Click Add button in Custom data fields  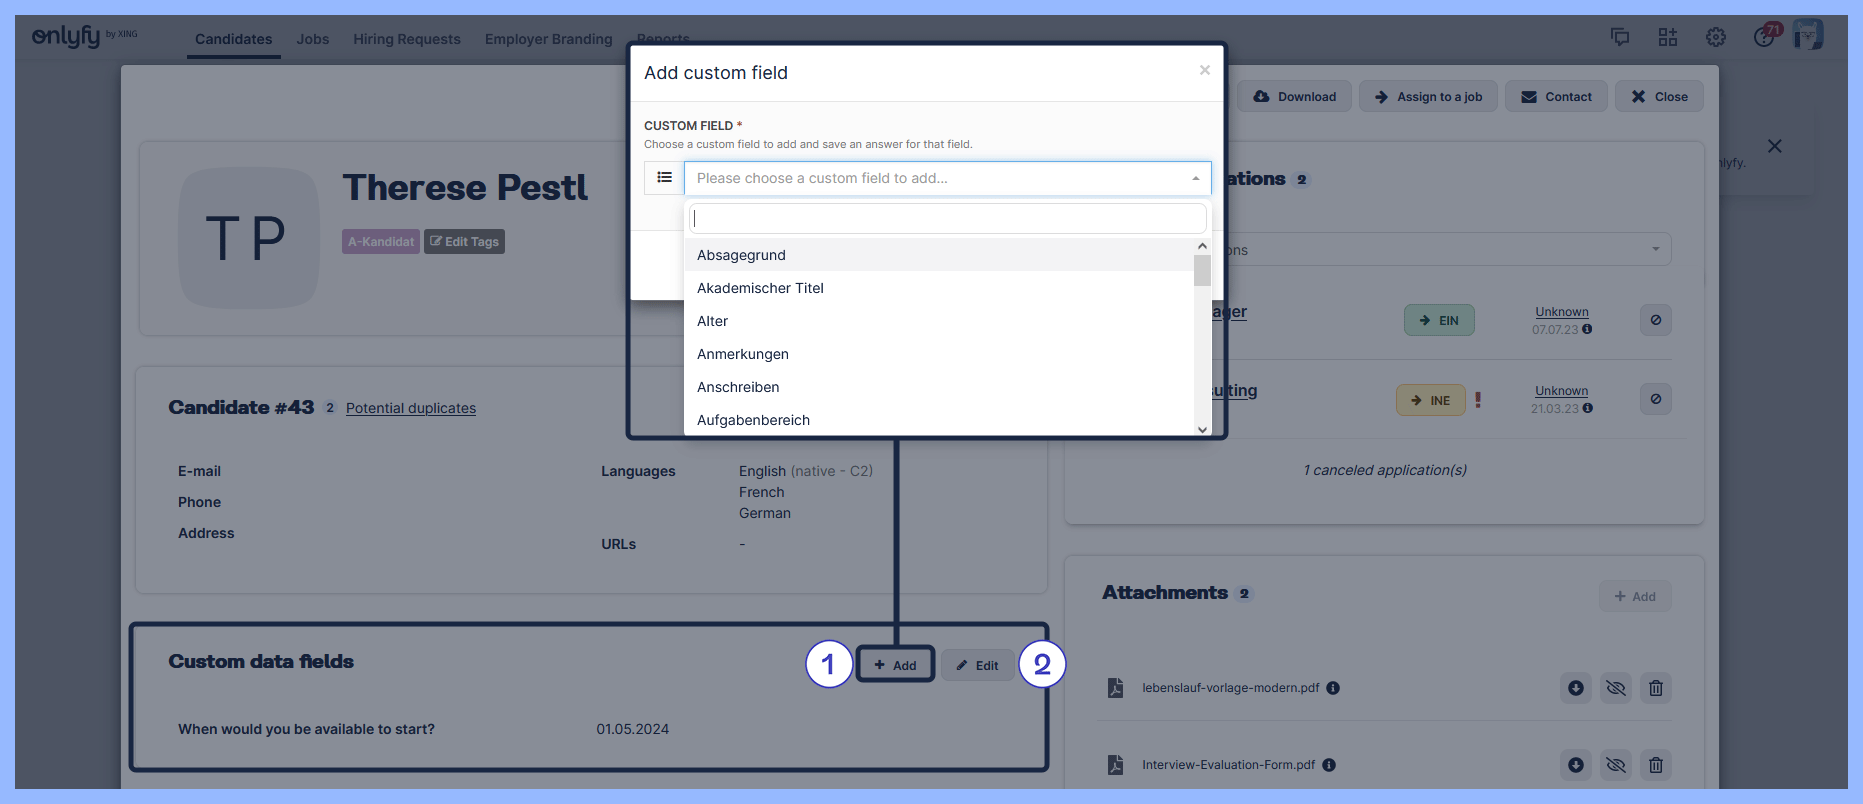(x=896, y=665)
